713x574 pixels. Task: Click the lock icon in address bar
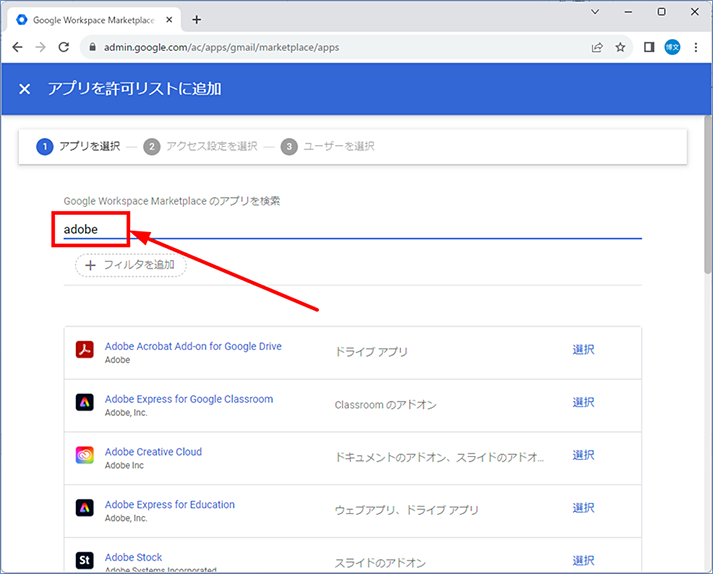(x=93, y=47)
